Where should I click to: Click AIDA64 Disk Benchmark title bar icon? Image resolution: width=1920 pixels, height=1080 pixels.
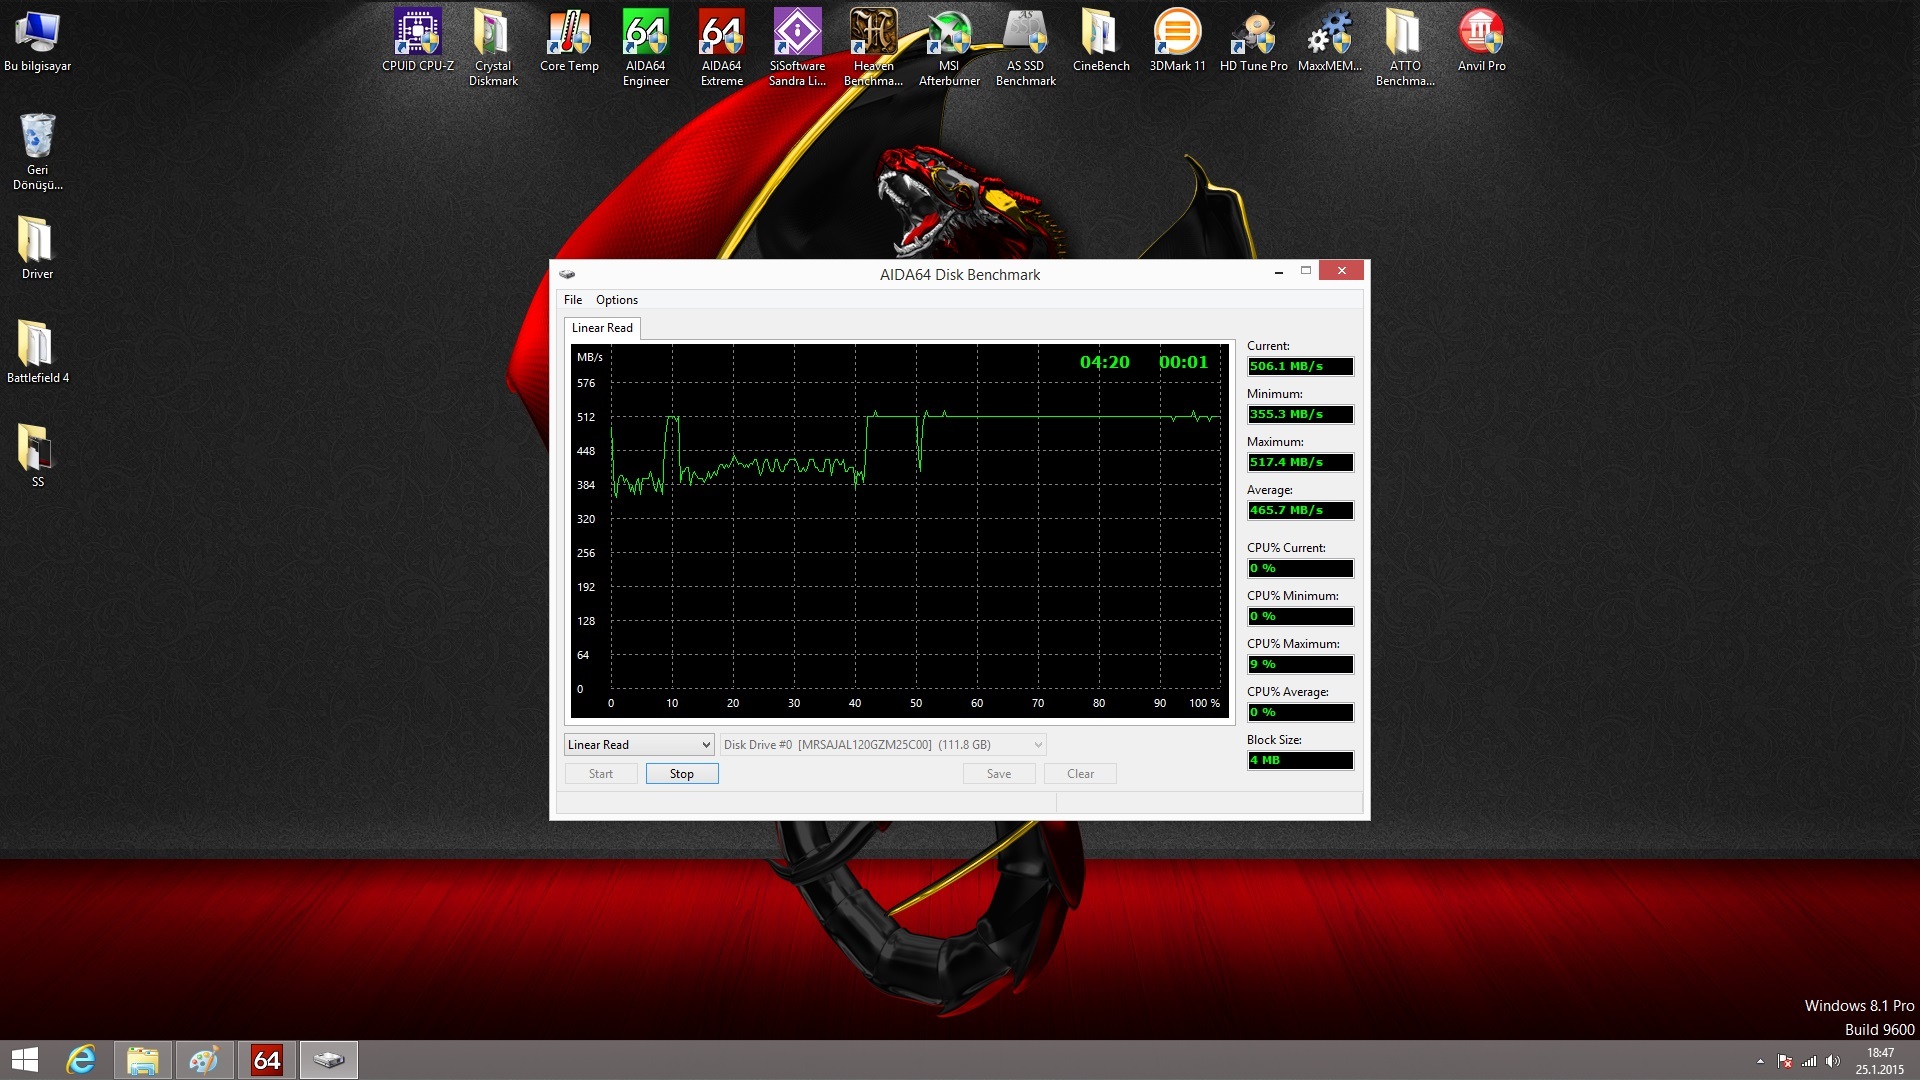(567, 274)
